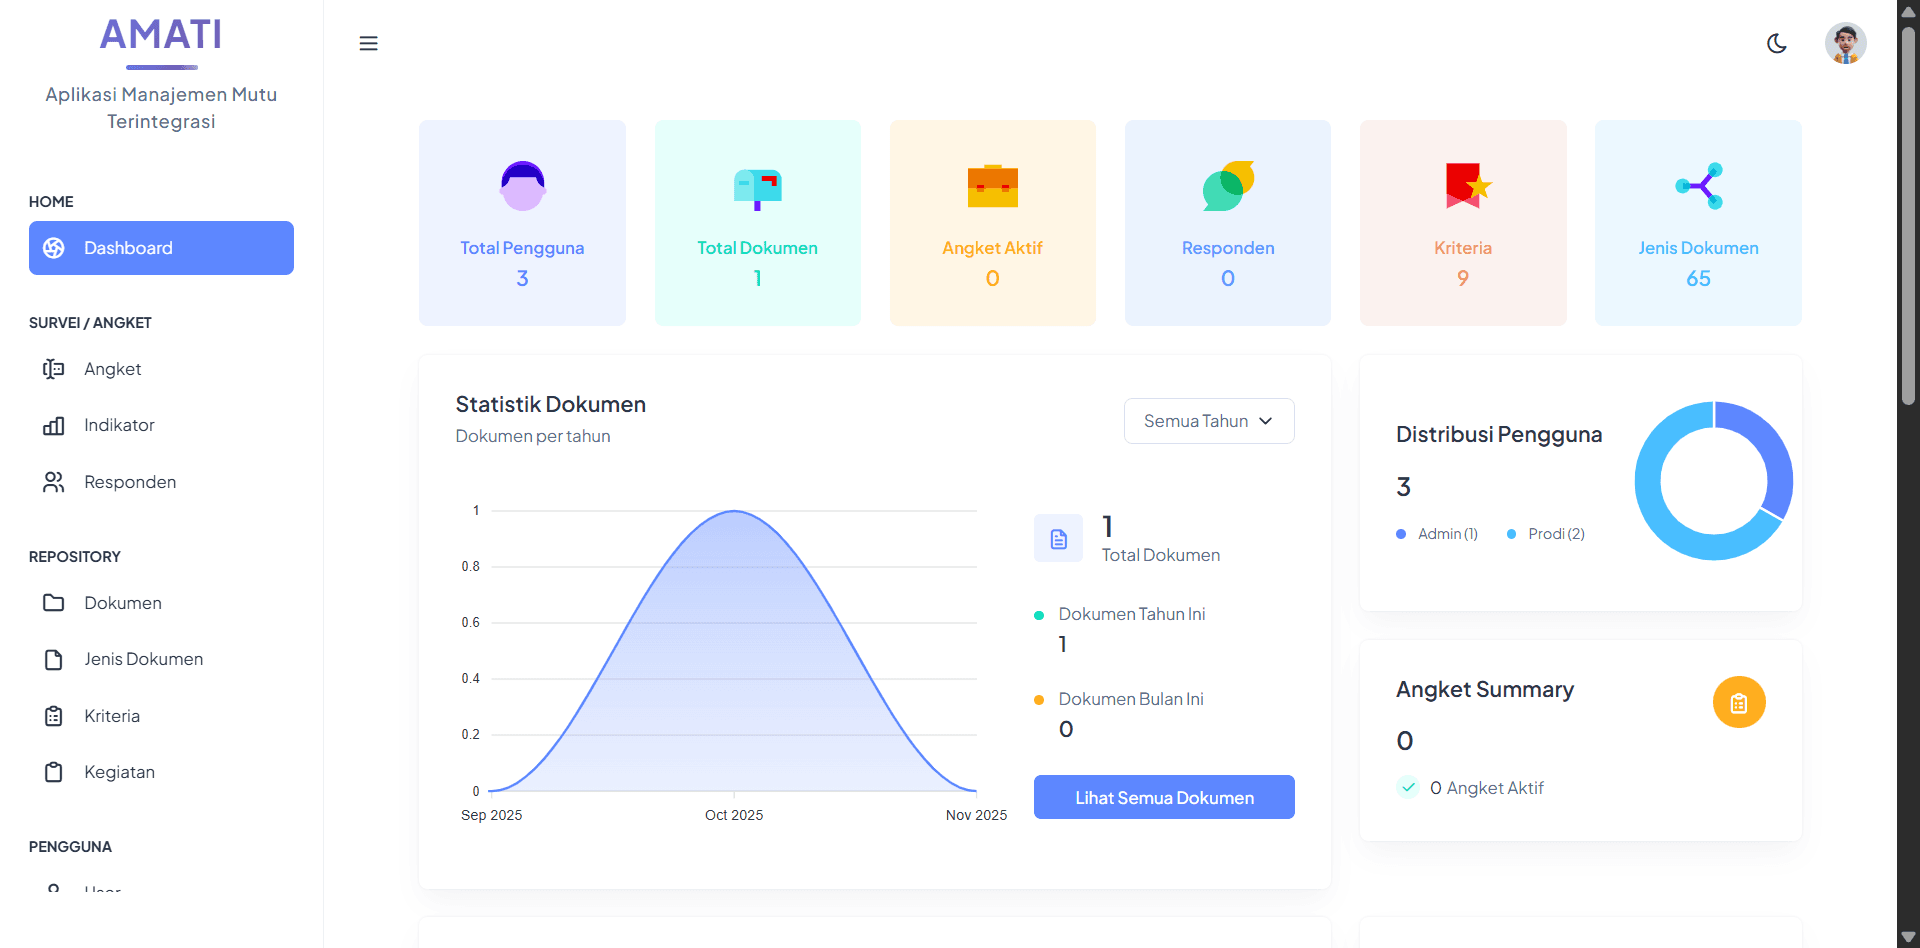Click the Total Pengguna stat card
Screen dimensions: 1920x948
pos(522,223)
